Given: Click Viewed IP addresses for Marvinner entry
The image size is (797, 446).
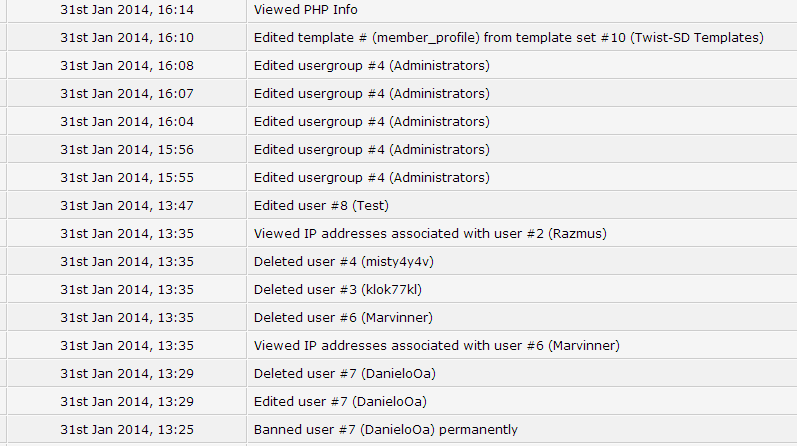Looking at the screenshot, I should pos(437,345).
